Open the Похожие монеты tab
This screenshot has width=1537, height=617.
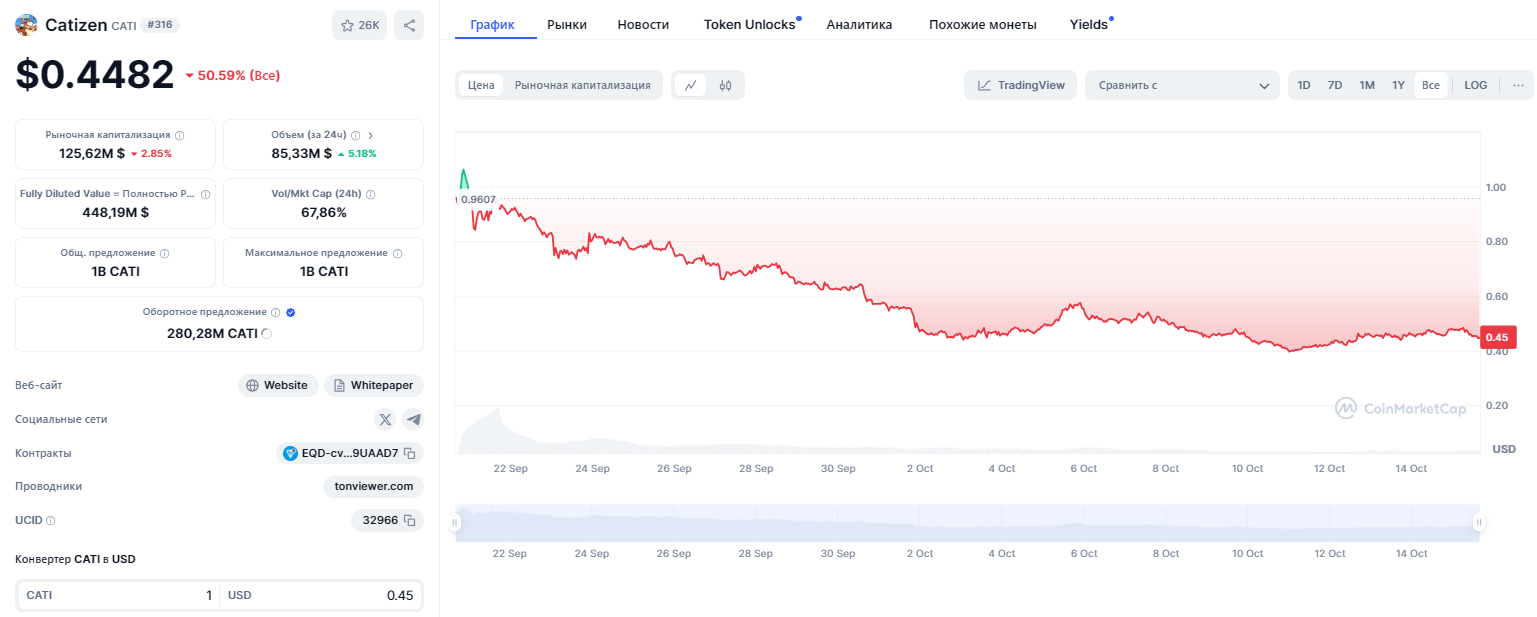(982, 24)
